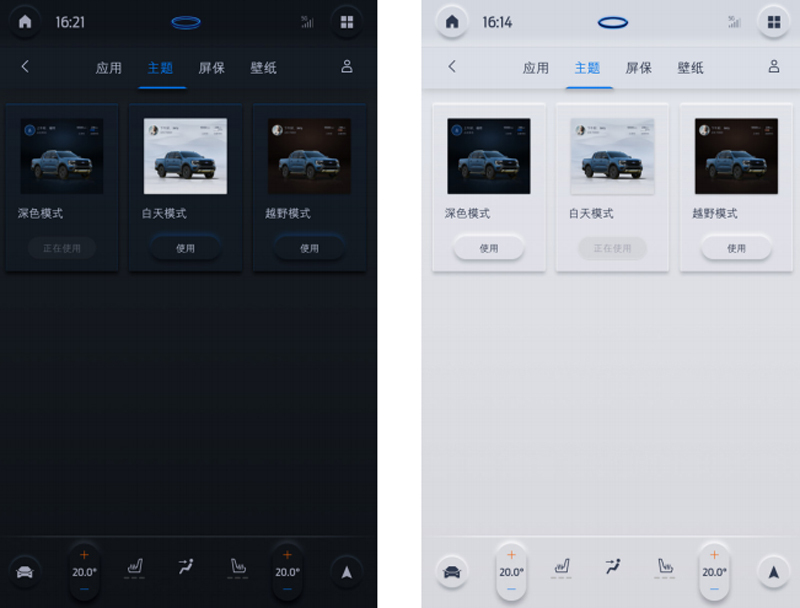The width and height of the screenshot is (800, 608).
Task: Go back using arrow on the light screen
Action: point(452,67)
